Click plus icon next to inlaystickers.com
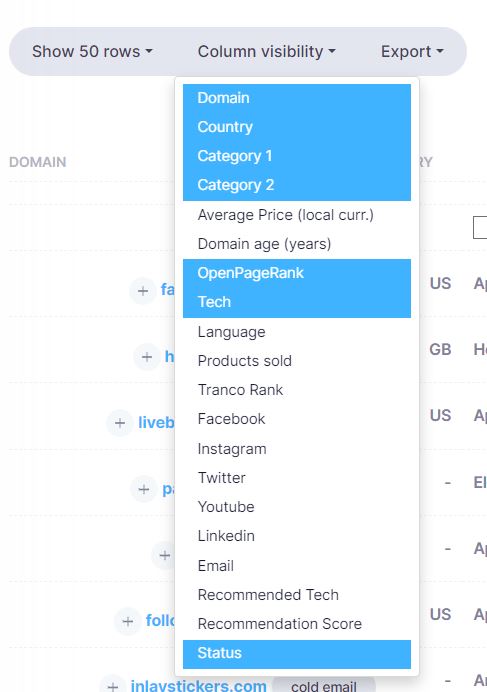 [113, 686]
